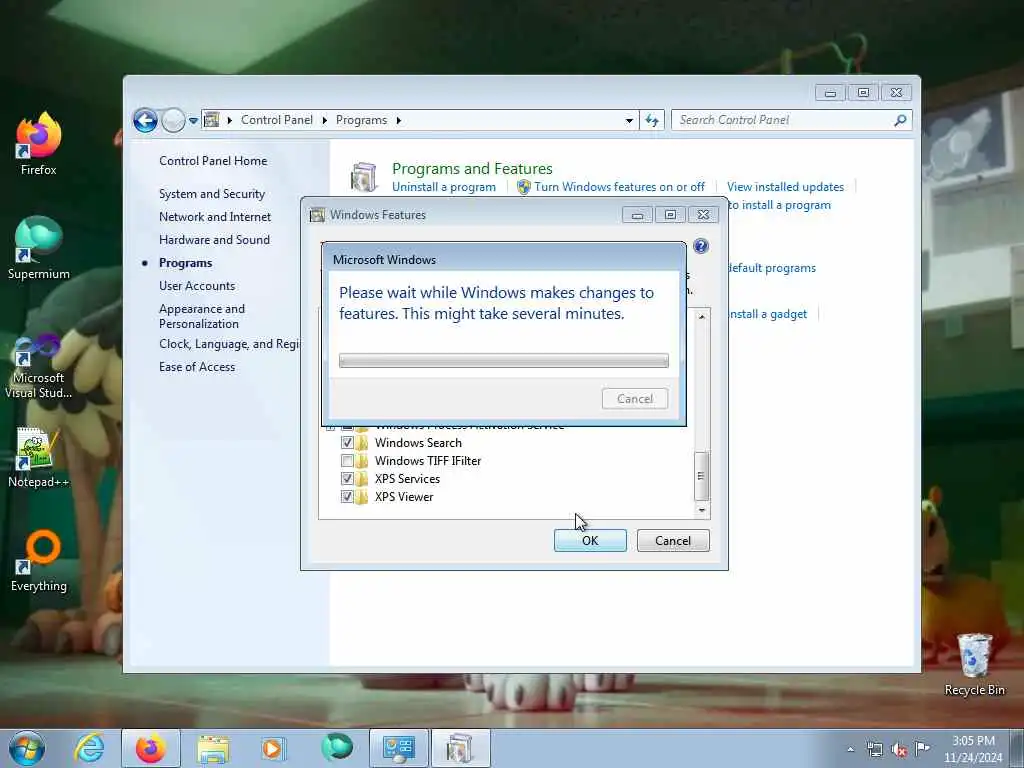This screenshot has width=1024, height=768.
Task: Click the taskbar clock showing 3:05 PM
Action: pyautogui.click(x=973, y=749)
